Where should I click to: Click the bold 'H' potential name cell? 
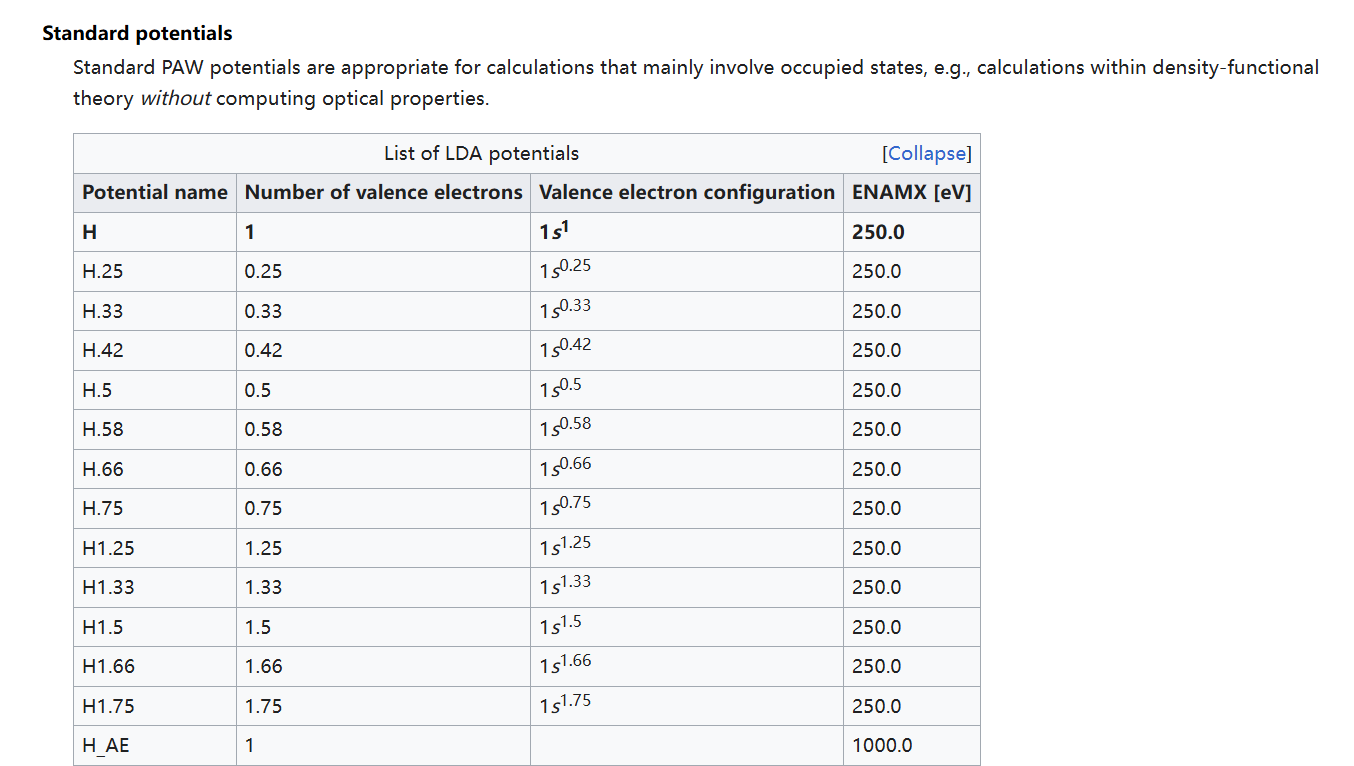[155, 232]
